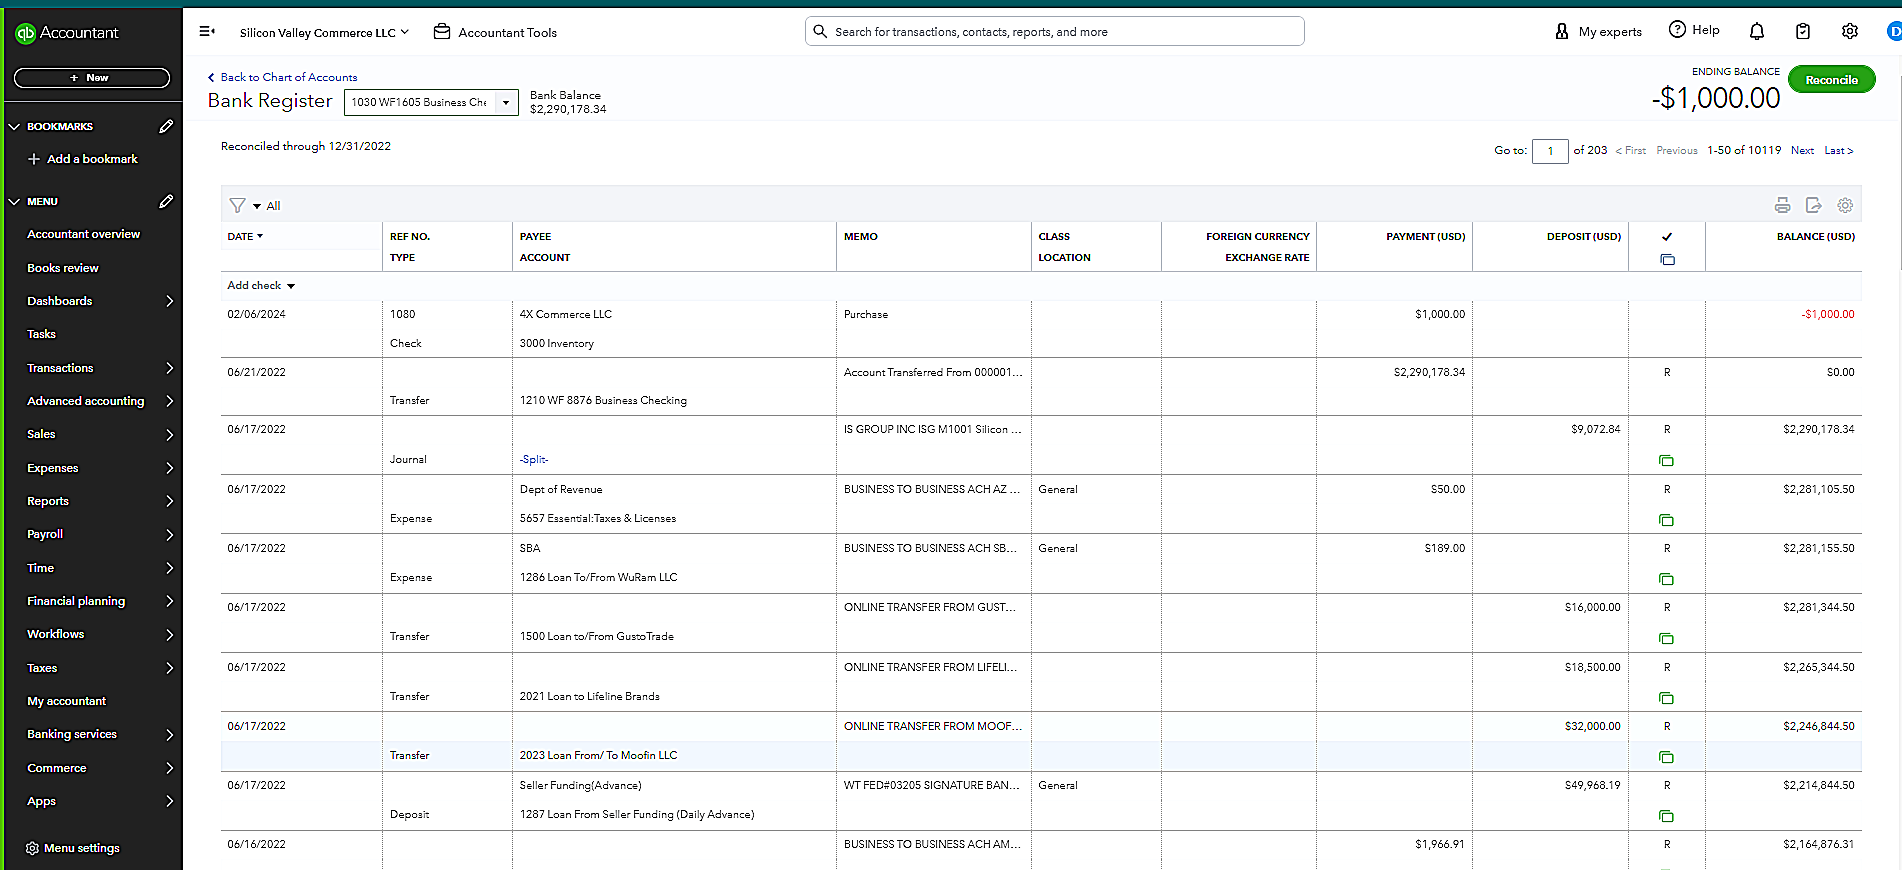This screenshot has width=1902, height=870.
Task: Open Payroll menu item
Action: click(45, 534)
